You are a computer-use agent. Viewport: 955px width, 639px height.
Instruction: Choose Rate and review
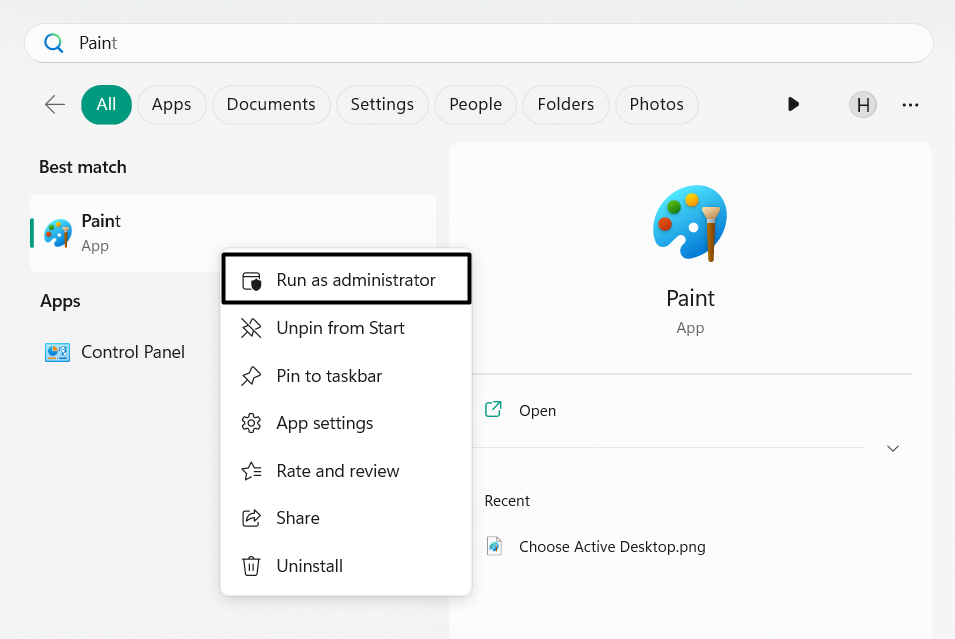[337, 471]
